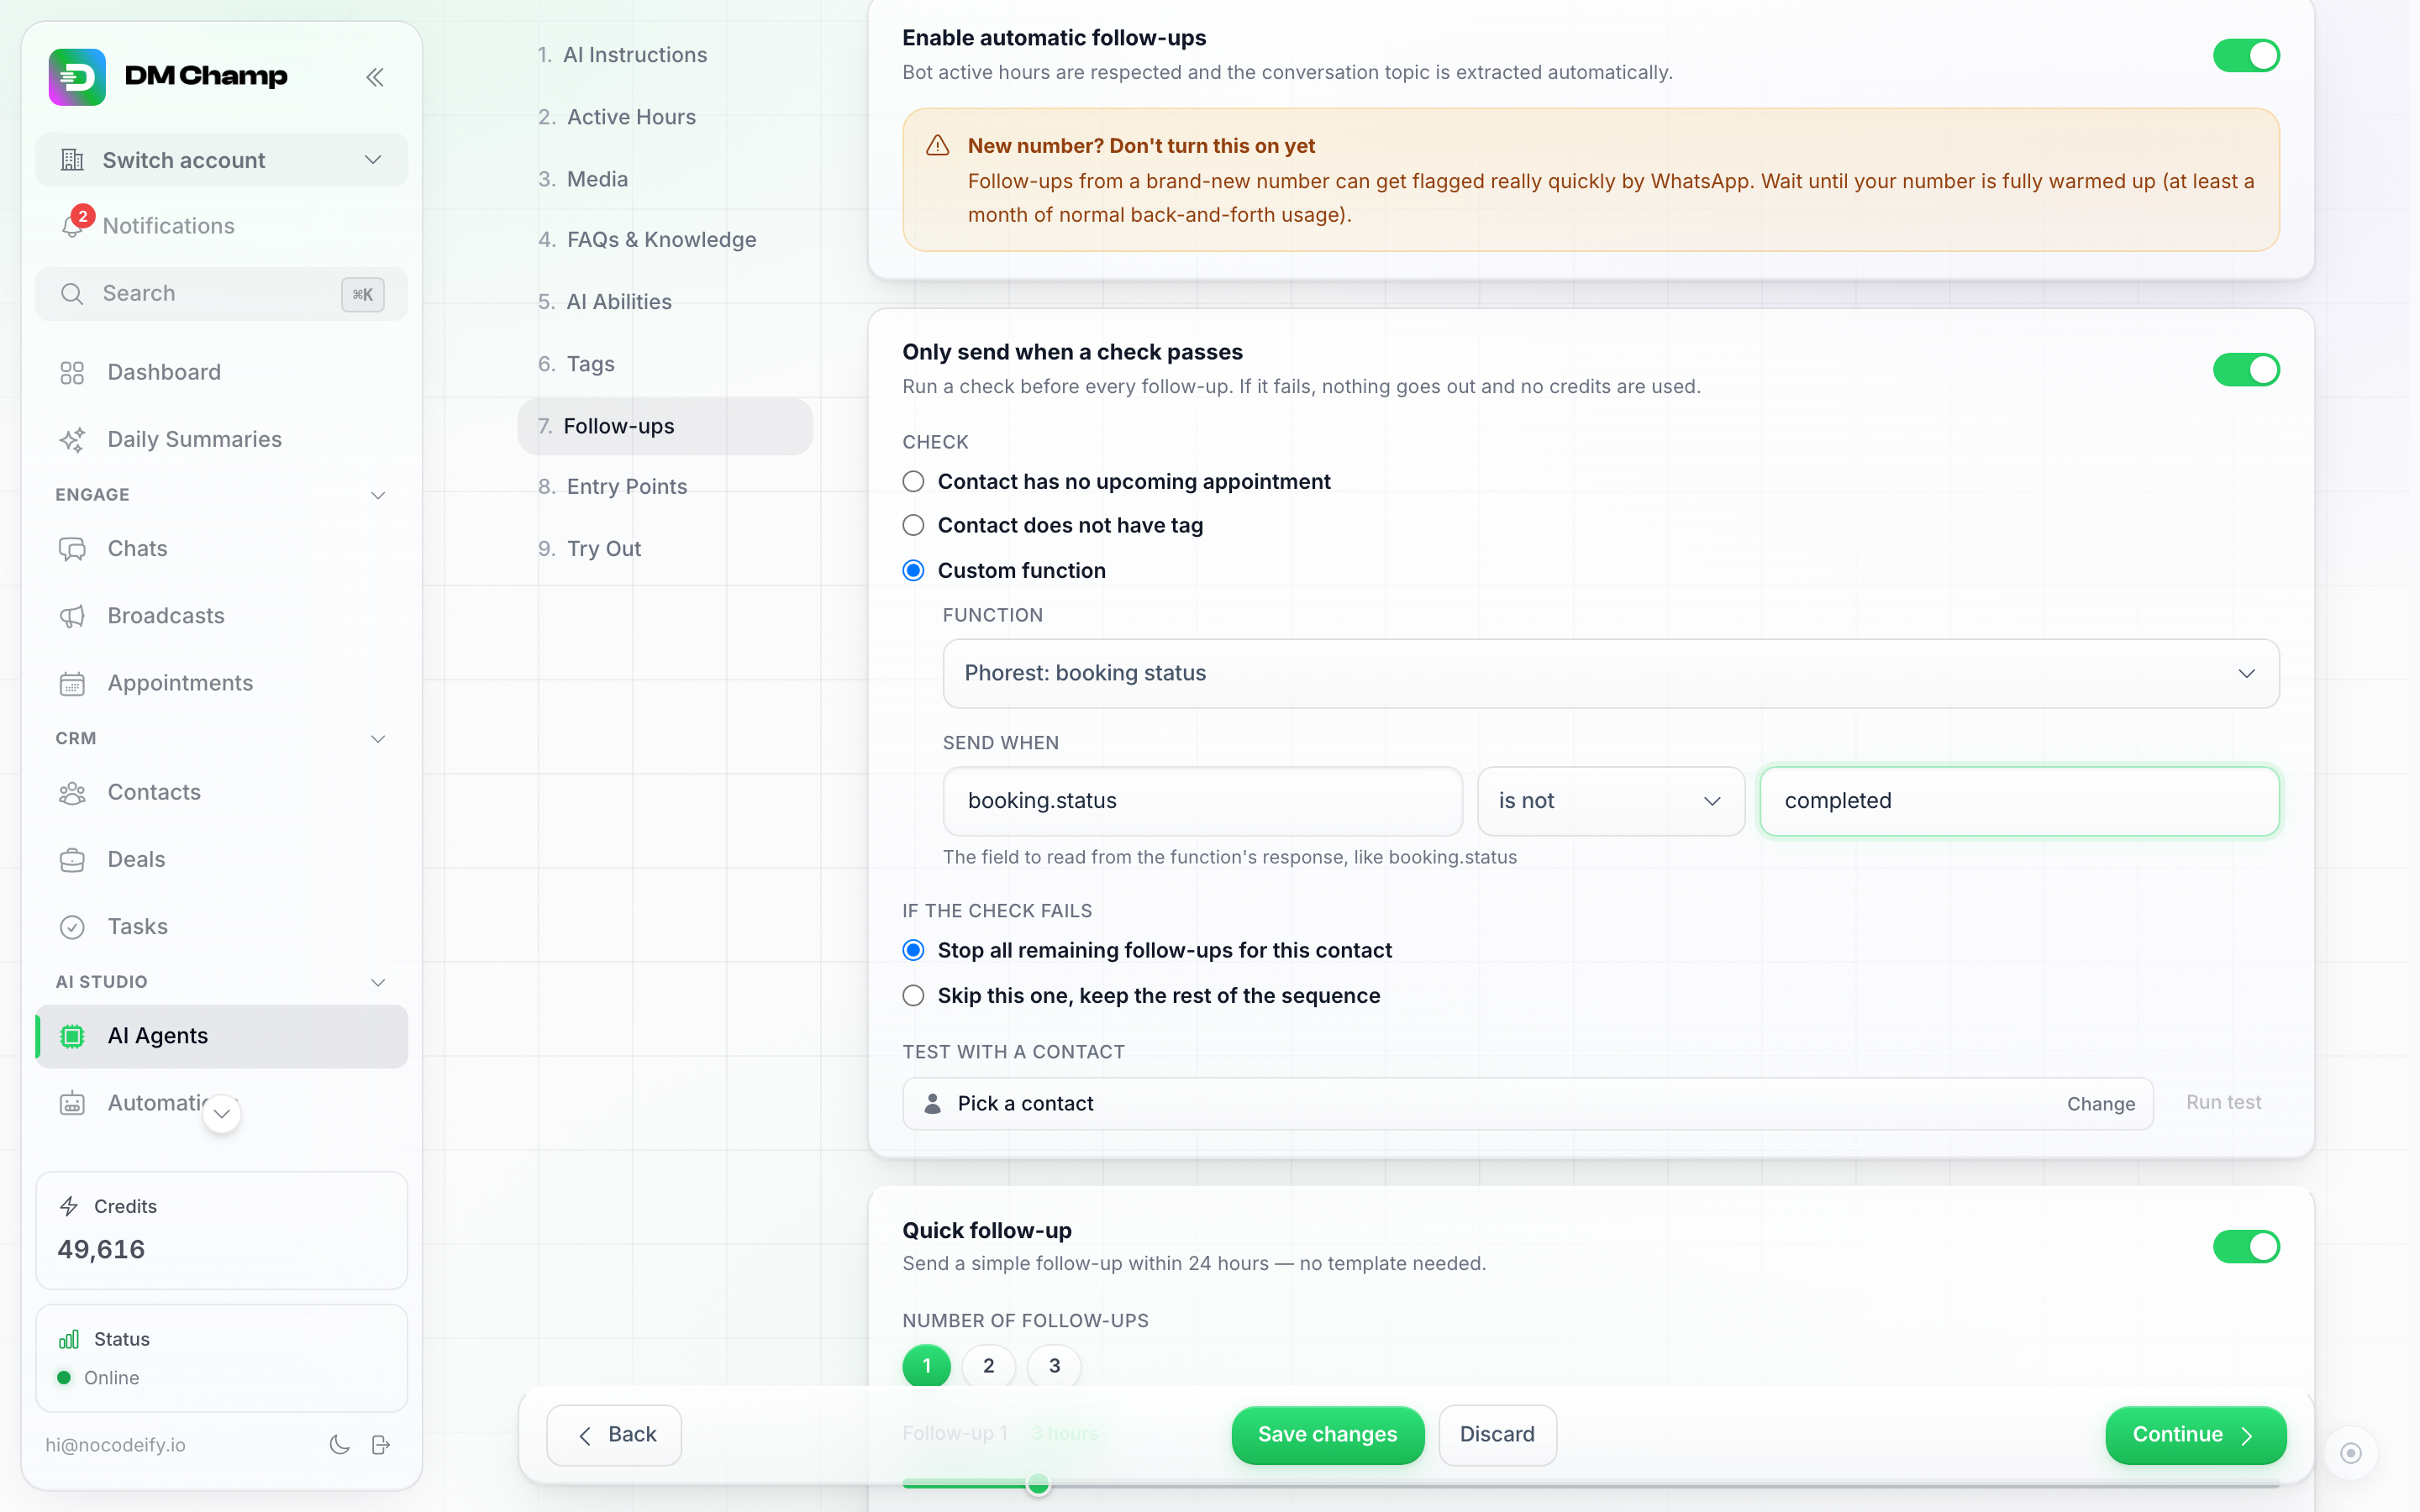The width and height of the screenshot is (2420, 1512).
Task: Select follow-up count 1
Action: (927, 1366)
